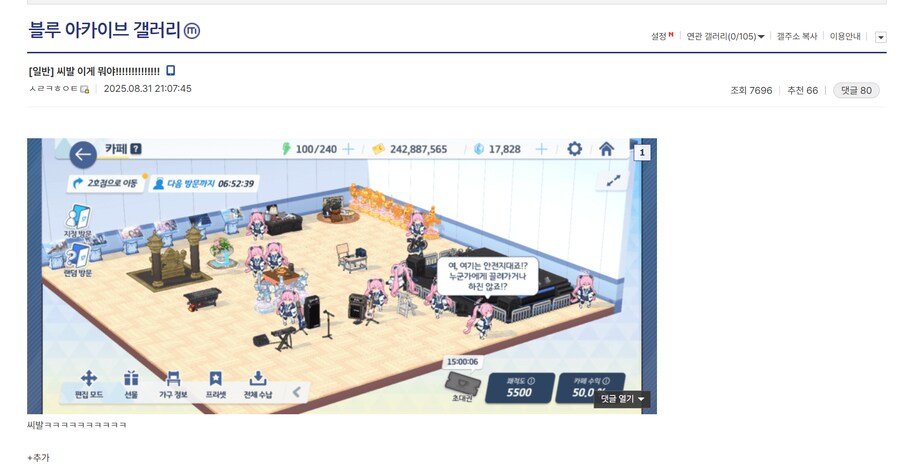The height and width of the screenshot is (473, 900).
Task: Click the 가구 정보 chair icon
Action: [173, 378]
